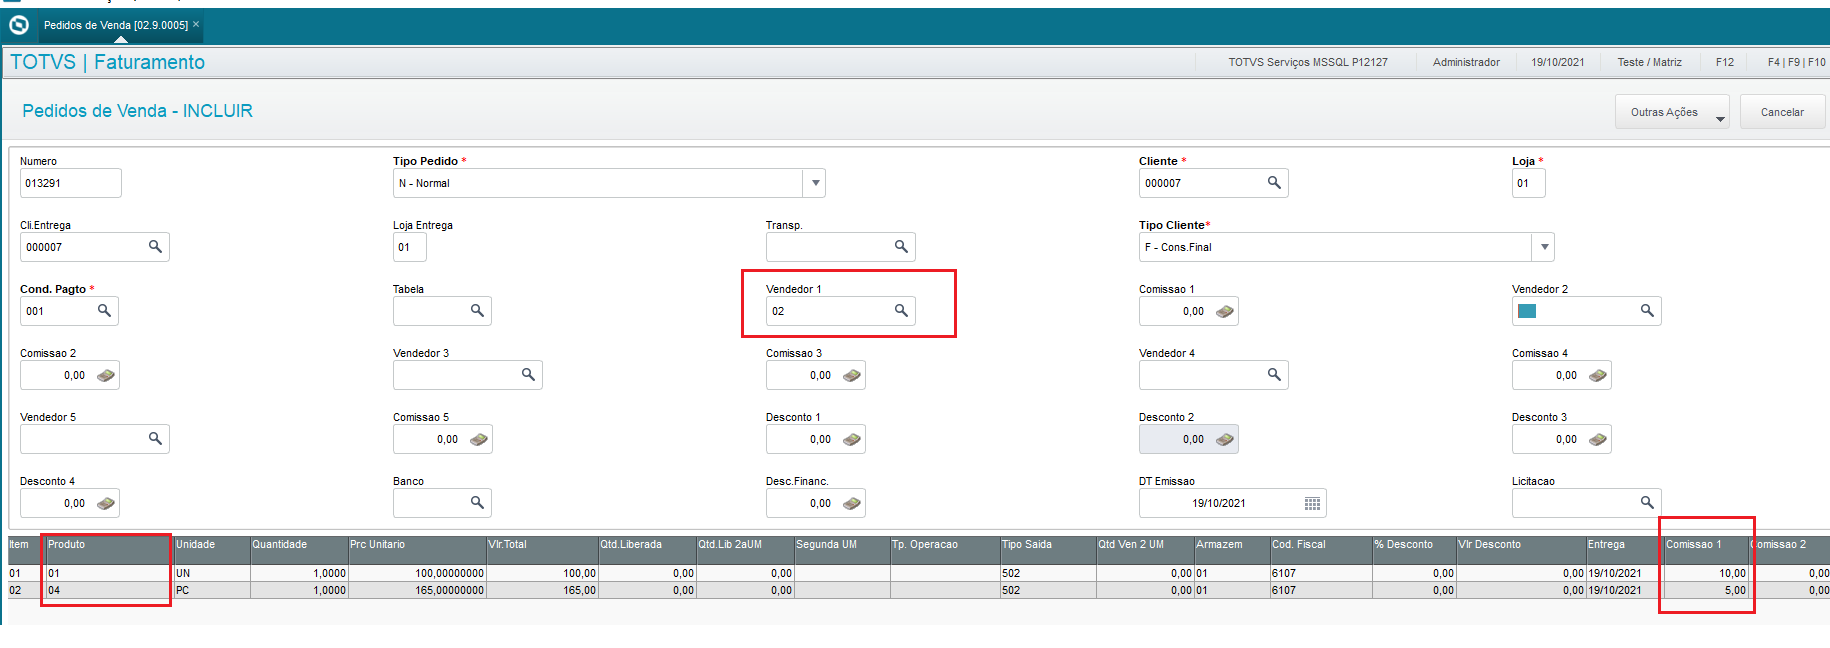
Task: Click TOTVS Serviços MSSQL P12127 label
Action: [1308, 62]
